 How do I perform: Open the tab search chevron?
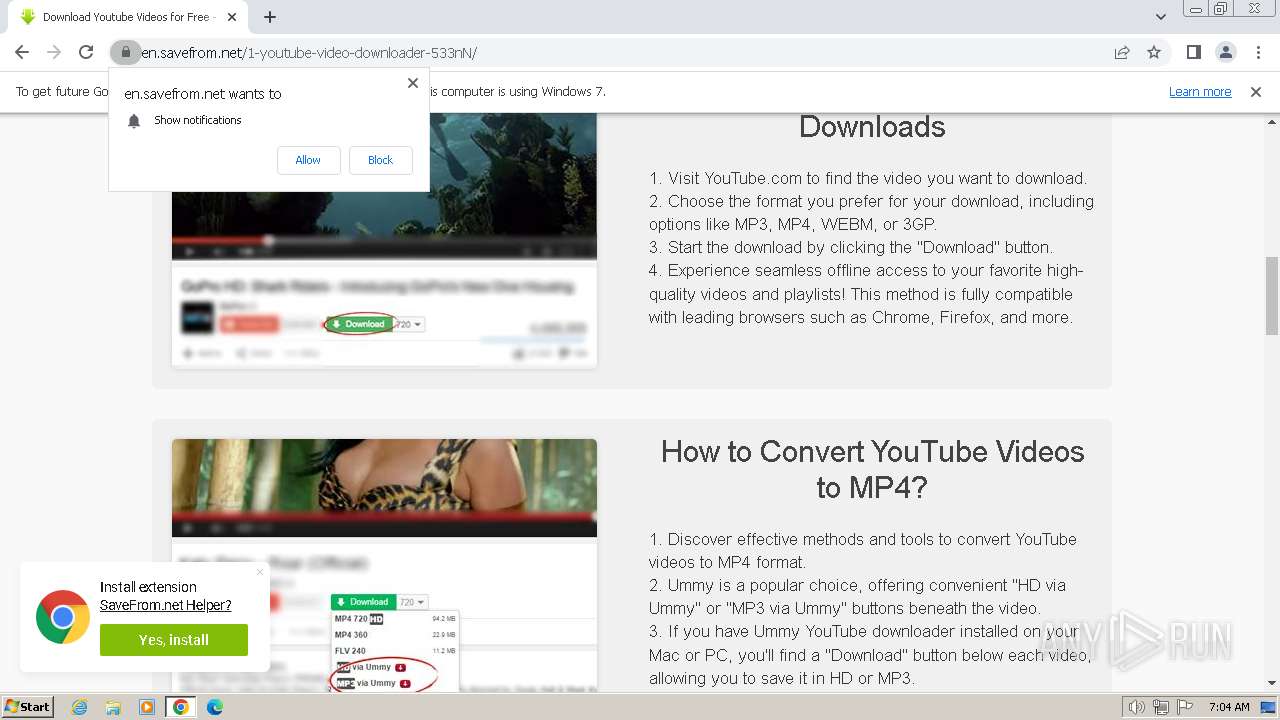[1160, 17]
